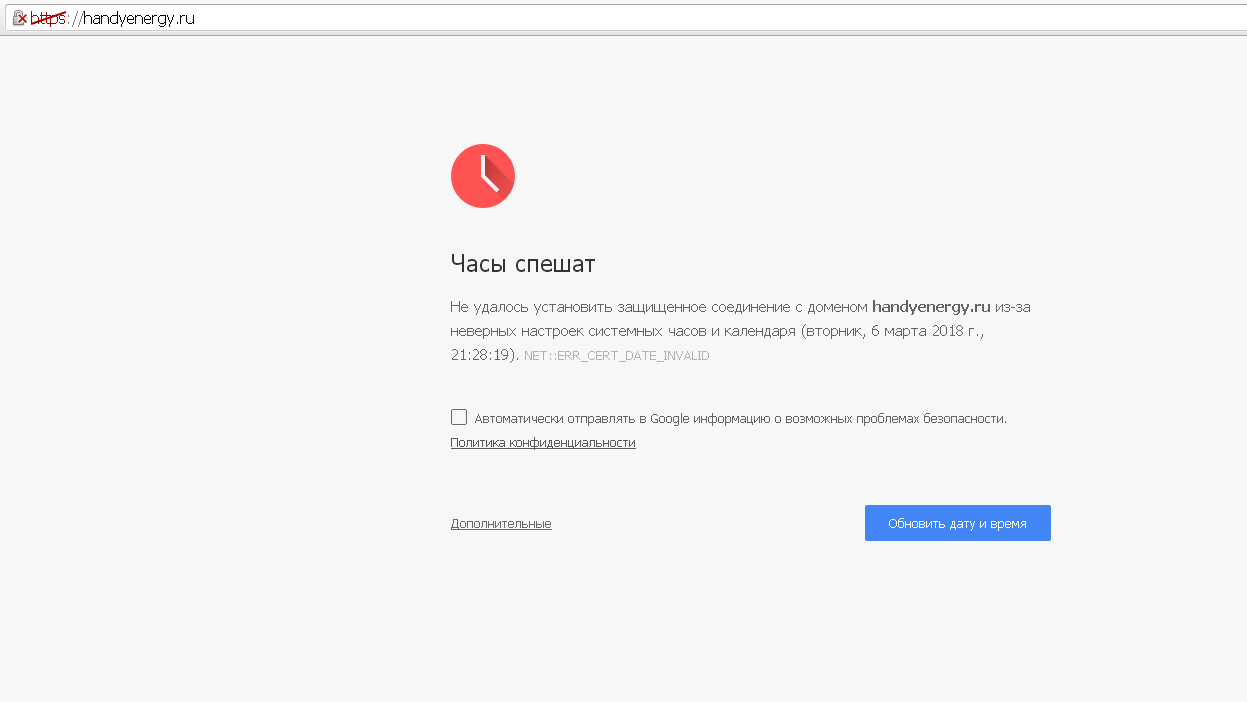
Task: Click the empty area of the address bar
Action: (x=700, y=18)
